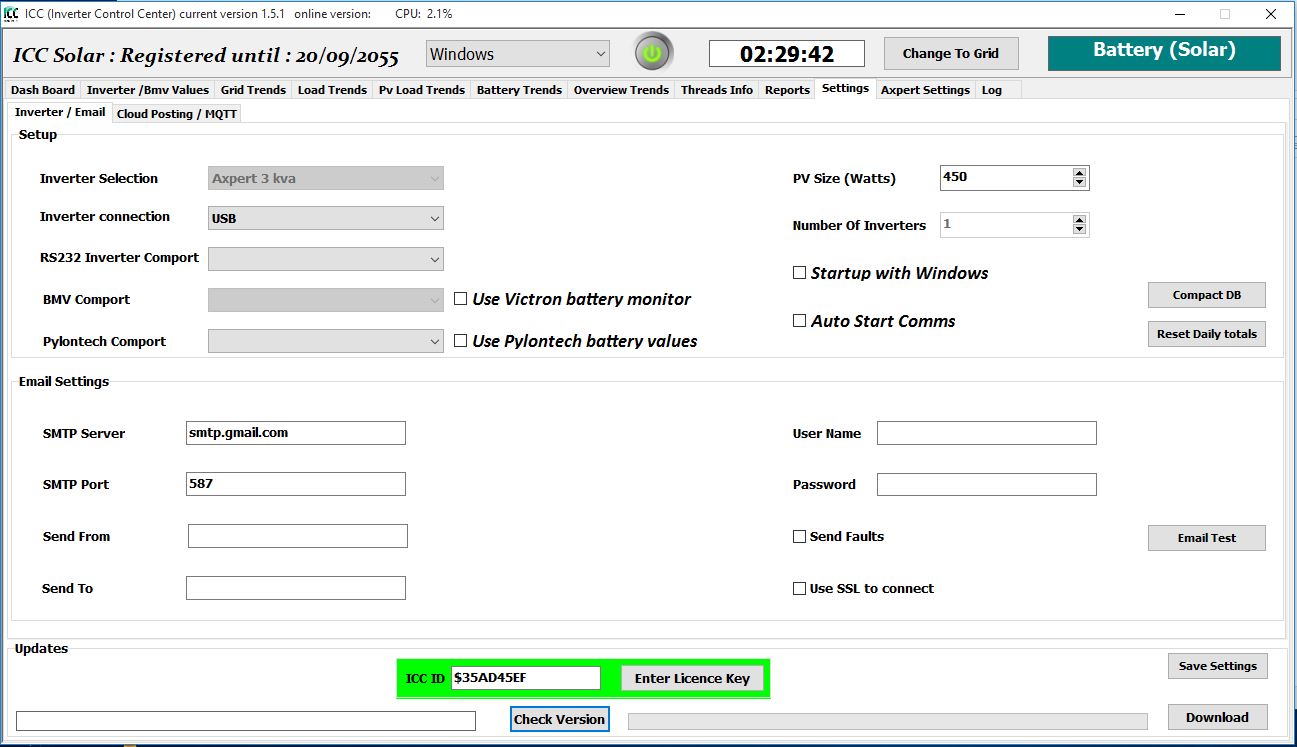Open the Windows theme dropdown
Viewport: 1297px width, 747px height.
point(518,54)
